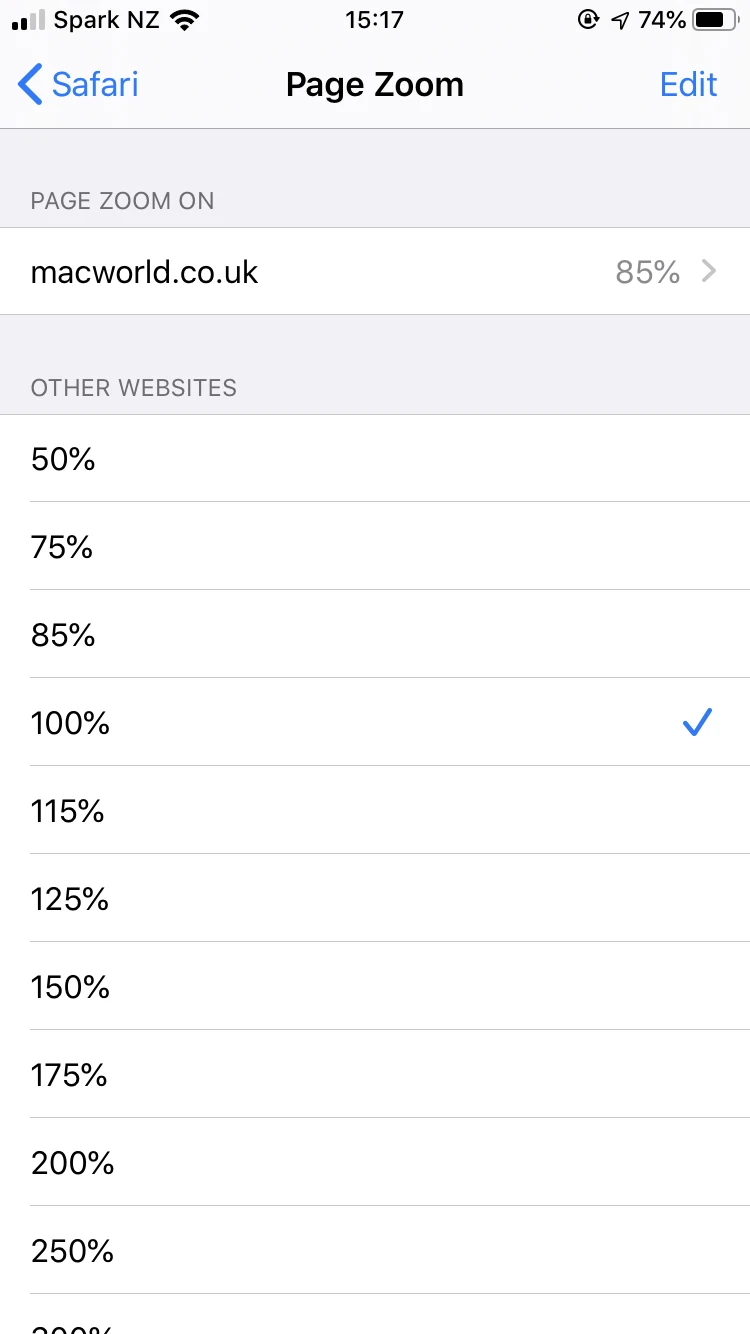Select 75% zoom for other websites
This screenshot has height=1334, width=750.
click(375, 547)
